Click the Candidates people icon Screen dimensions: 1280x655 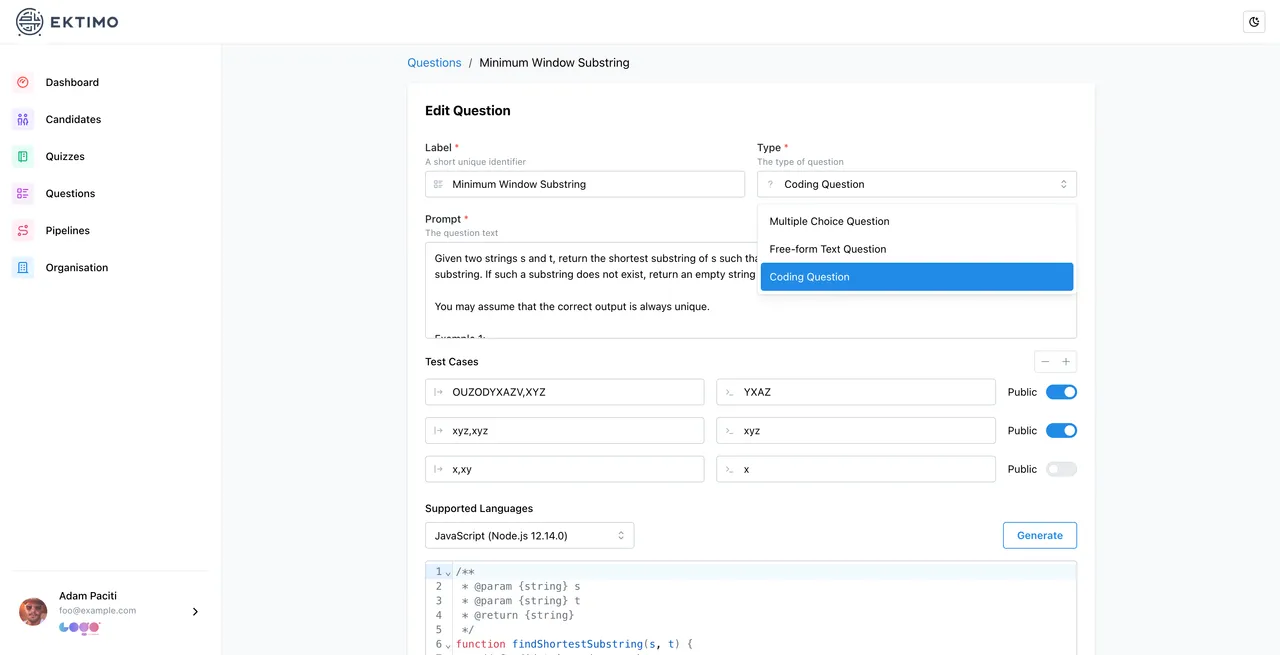click(x=23, y=119)
